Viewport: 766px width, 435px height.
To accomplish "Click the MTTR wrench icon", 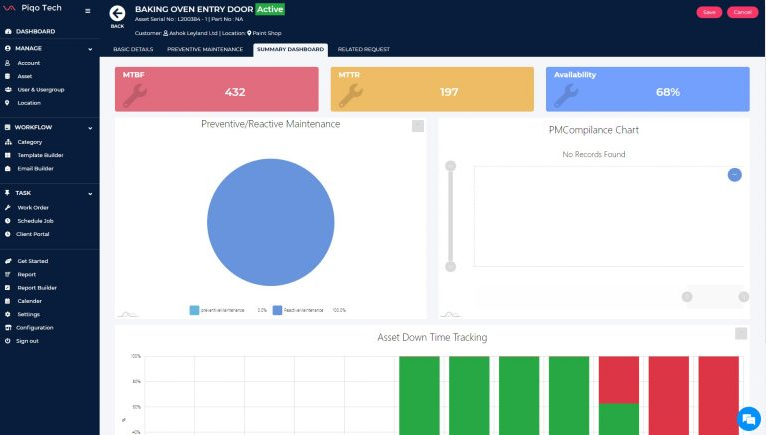I will click(x=350, y=93).
